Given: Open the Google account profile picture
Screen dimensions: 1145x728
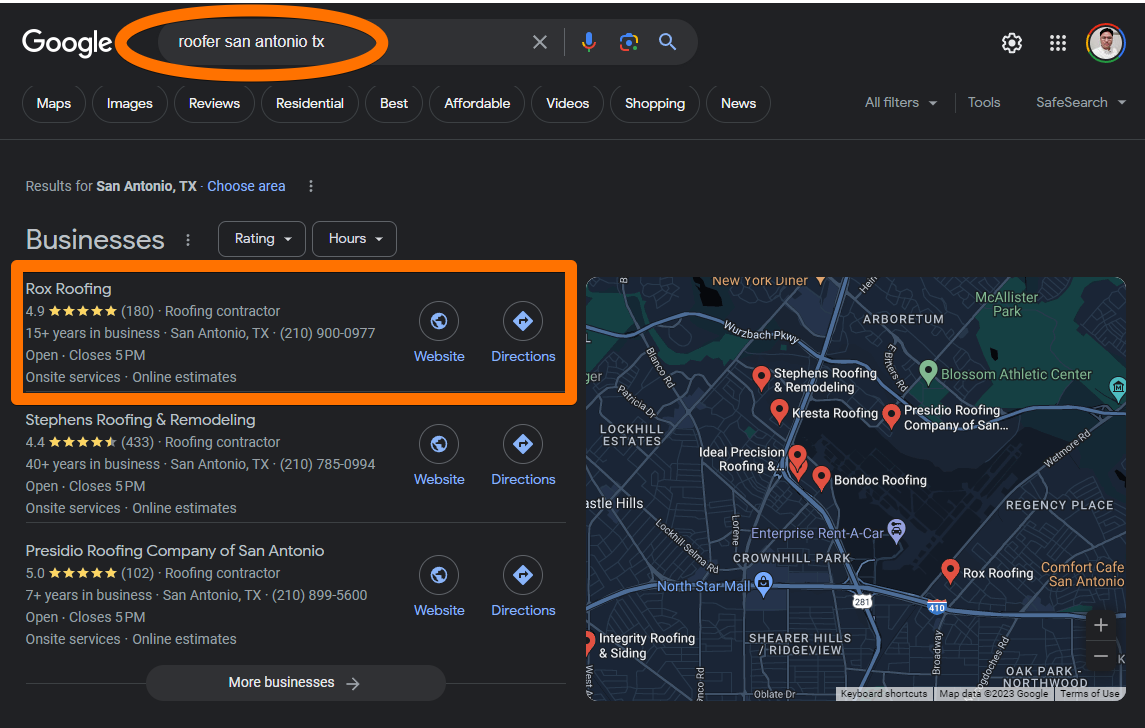Looking at the screenshot, I should [x=1106, y=43].
